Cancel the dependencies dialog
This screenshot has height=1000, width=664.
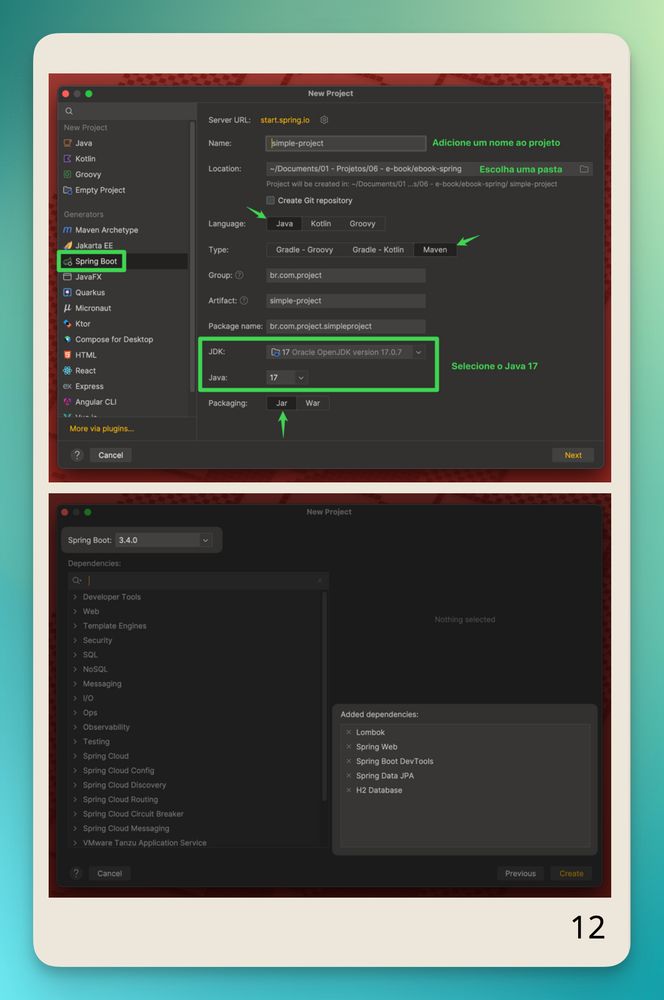pyautogui.click(x=109, y=874)
